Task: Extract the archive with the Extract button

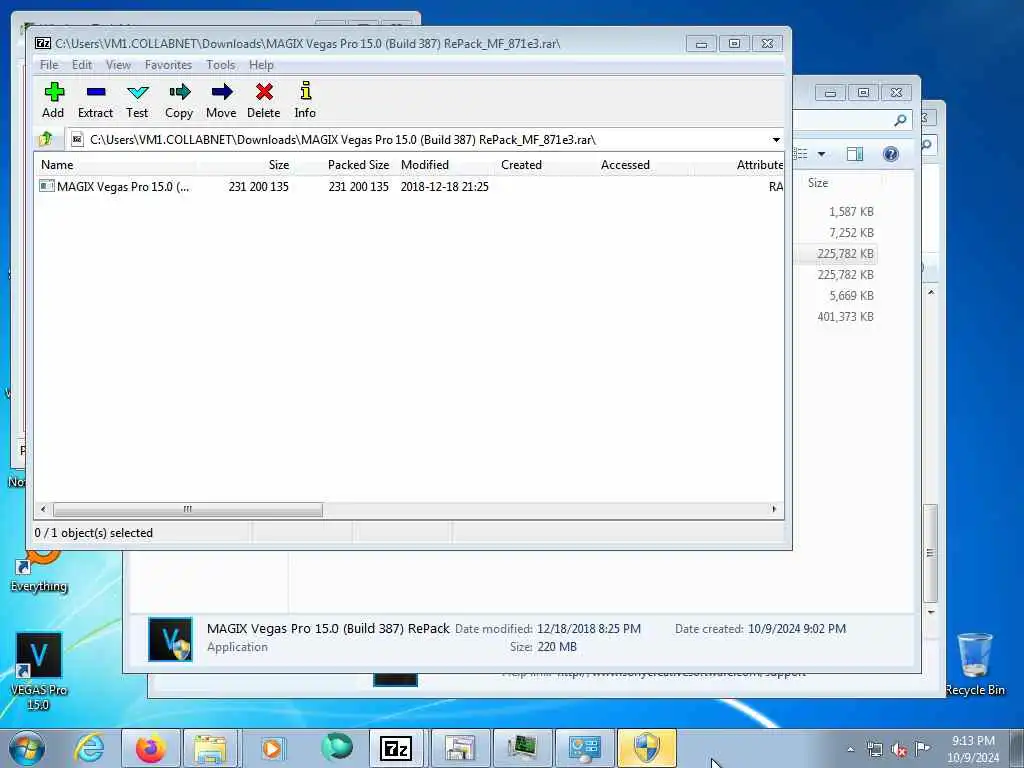Action: [x=95, y=100]
